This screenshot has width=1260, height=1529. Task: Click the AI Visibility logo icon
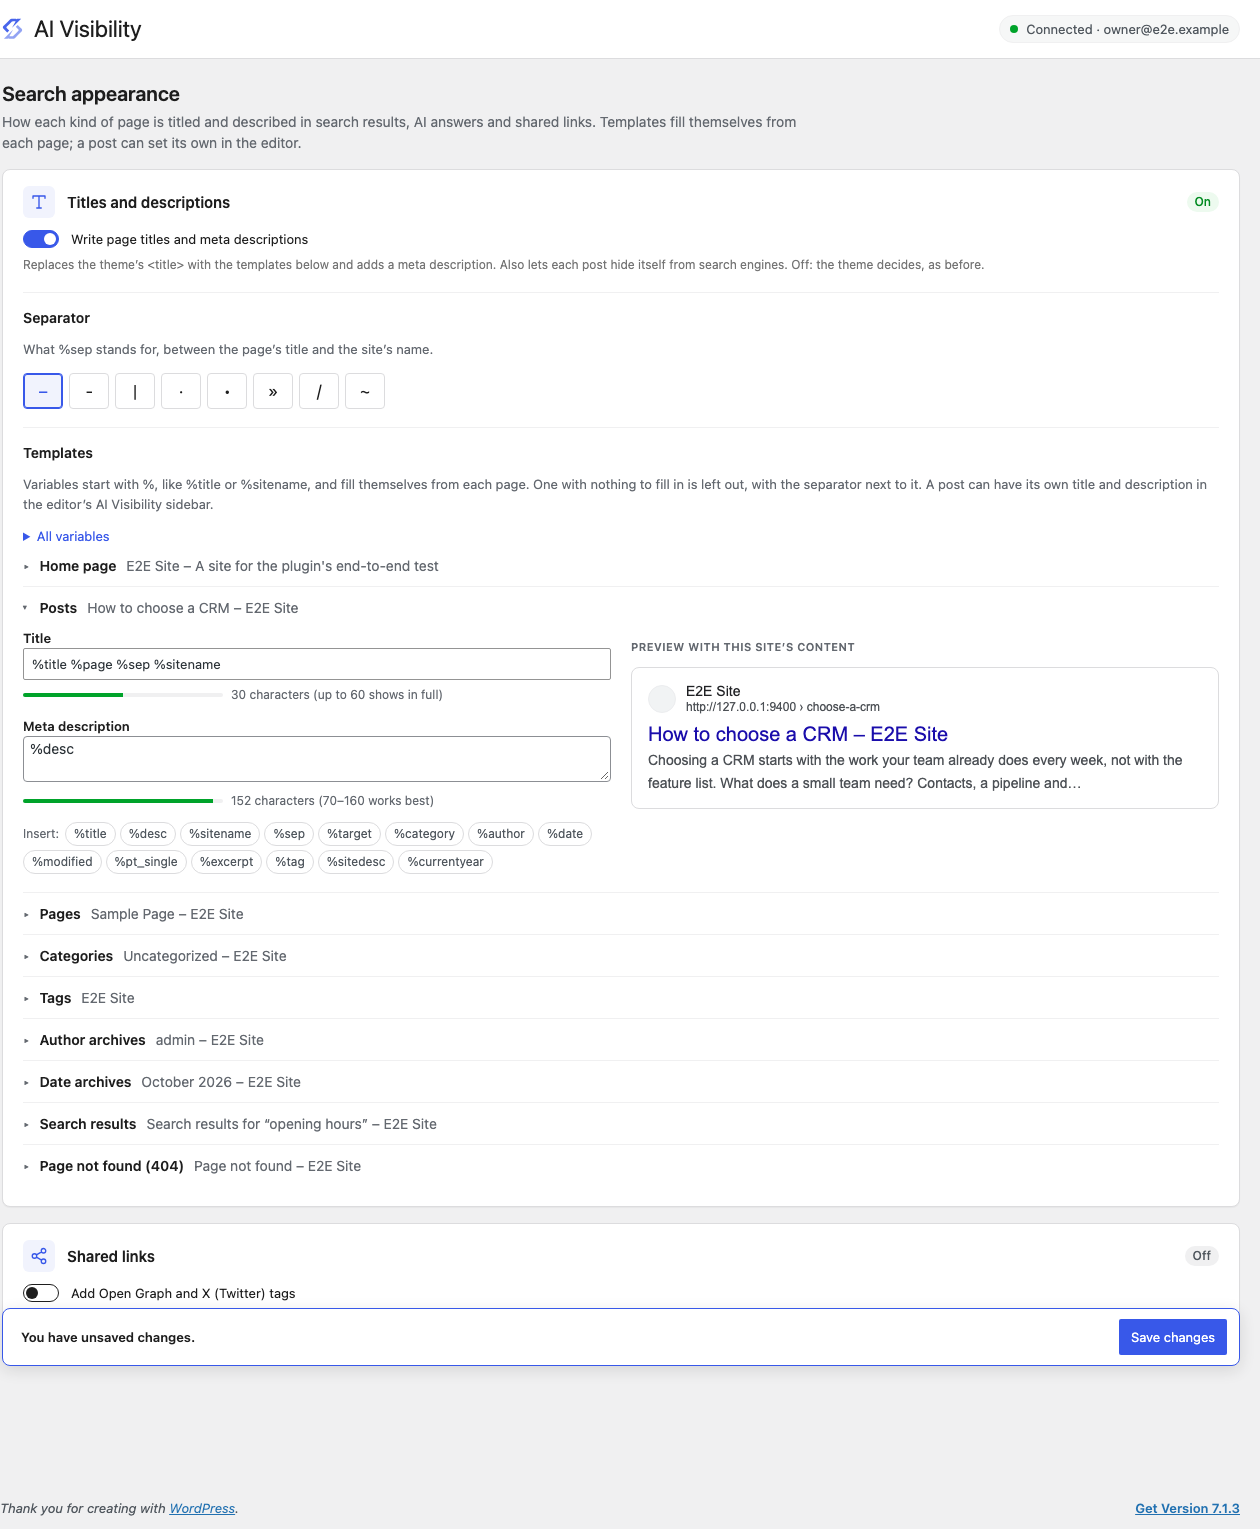tap(12, 29)
